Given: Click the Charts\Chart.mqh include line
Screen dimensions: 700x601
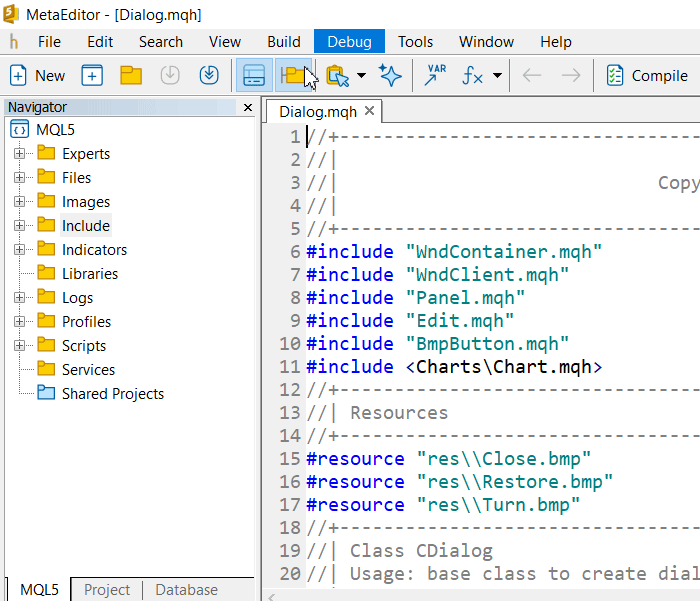Looking at the screenshot, I should click(x=454, y=367).
